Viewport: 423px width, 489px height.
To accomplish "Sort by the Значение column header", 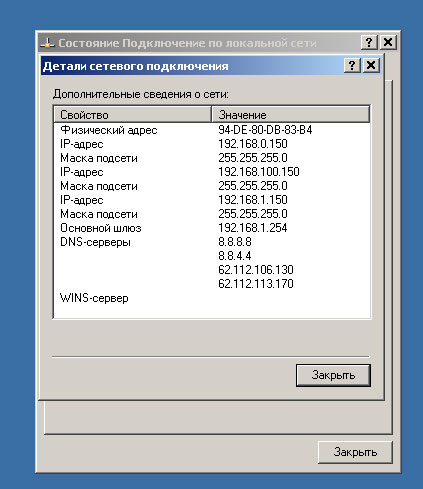I will 291,115.
